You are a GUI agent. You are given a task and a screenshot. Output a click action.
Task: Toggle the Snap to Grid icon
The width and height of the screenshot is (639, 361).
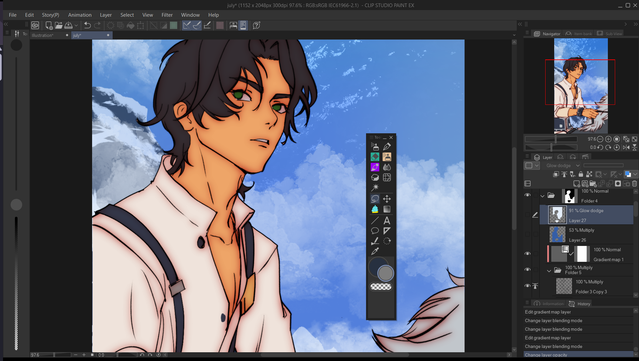[207, 25]
